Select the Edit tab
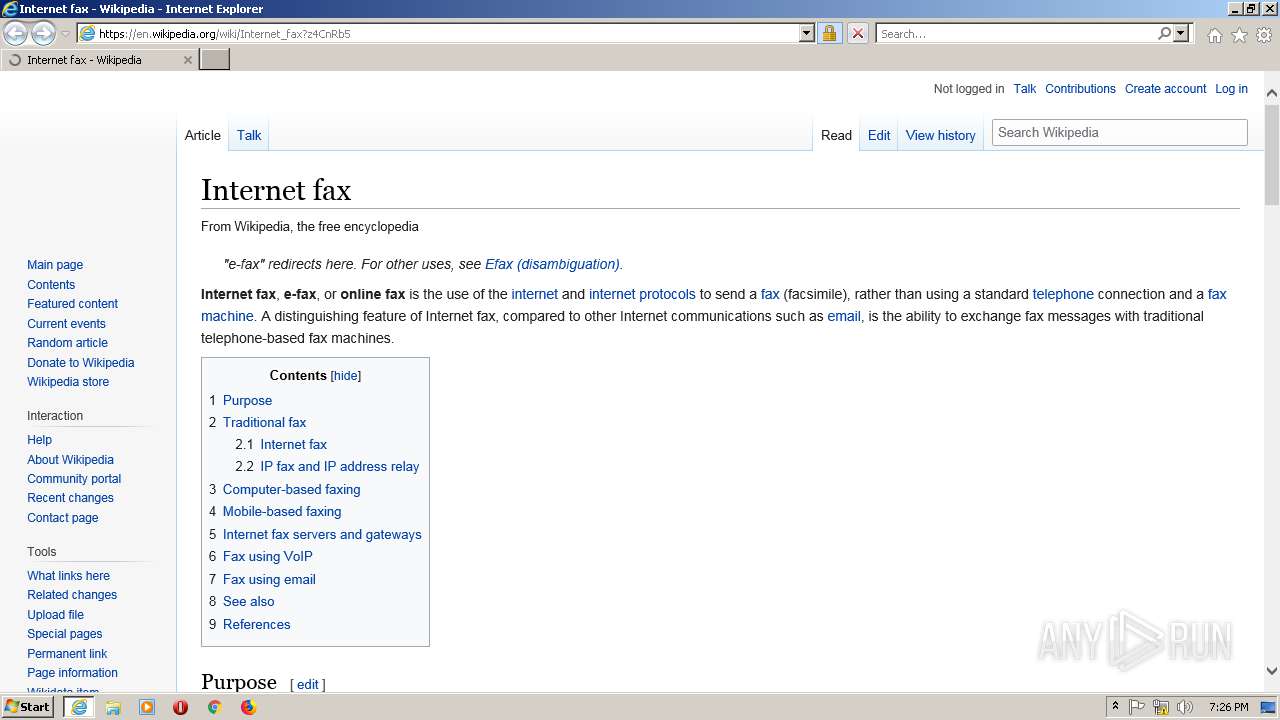Viewport: 1280px width, 720px height. 879,136
